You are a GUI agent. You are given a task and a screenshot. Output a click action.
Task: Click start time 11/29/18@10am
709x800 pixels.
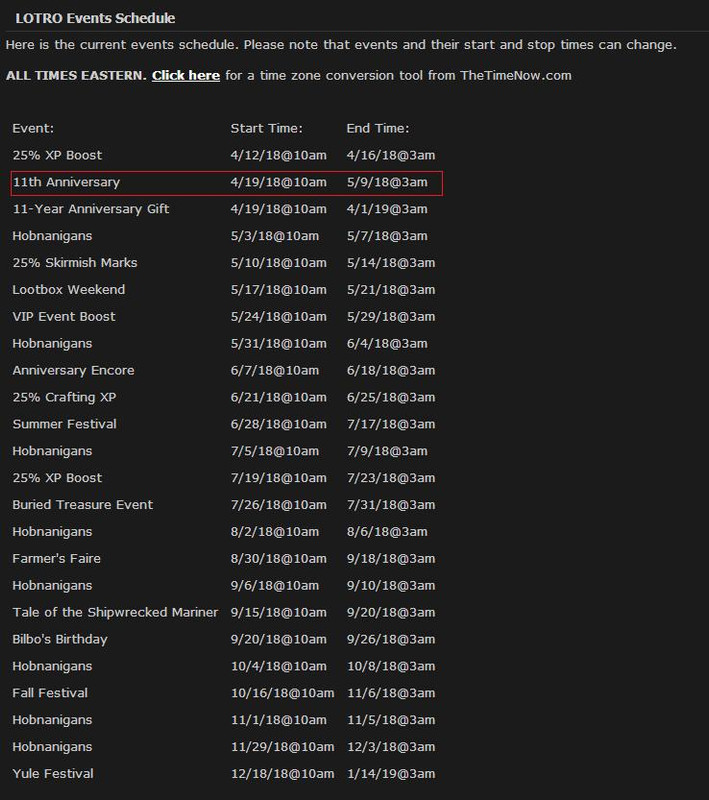click(283, 747)
